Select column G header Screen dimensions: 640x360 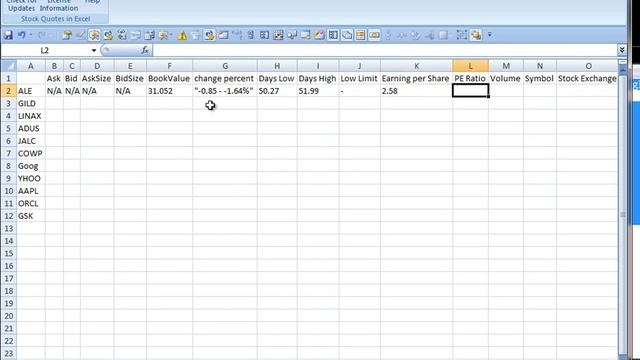click(x=225, y=66)
